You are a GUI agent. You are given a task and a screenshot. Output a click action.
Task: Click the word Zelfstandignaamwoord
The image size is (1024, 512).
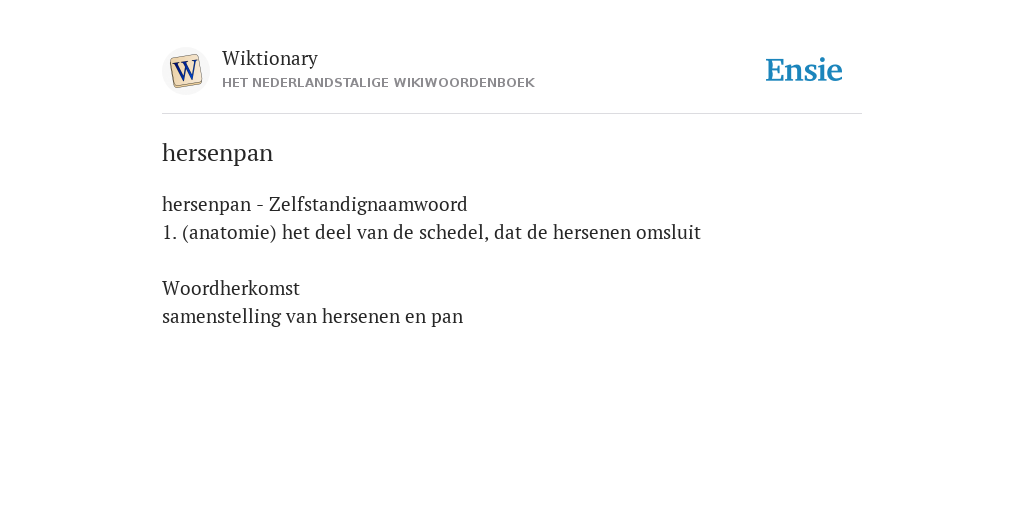(368, 204)
